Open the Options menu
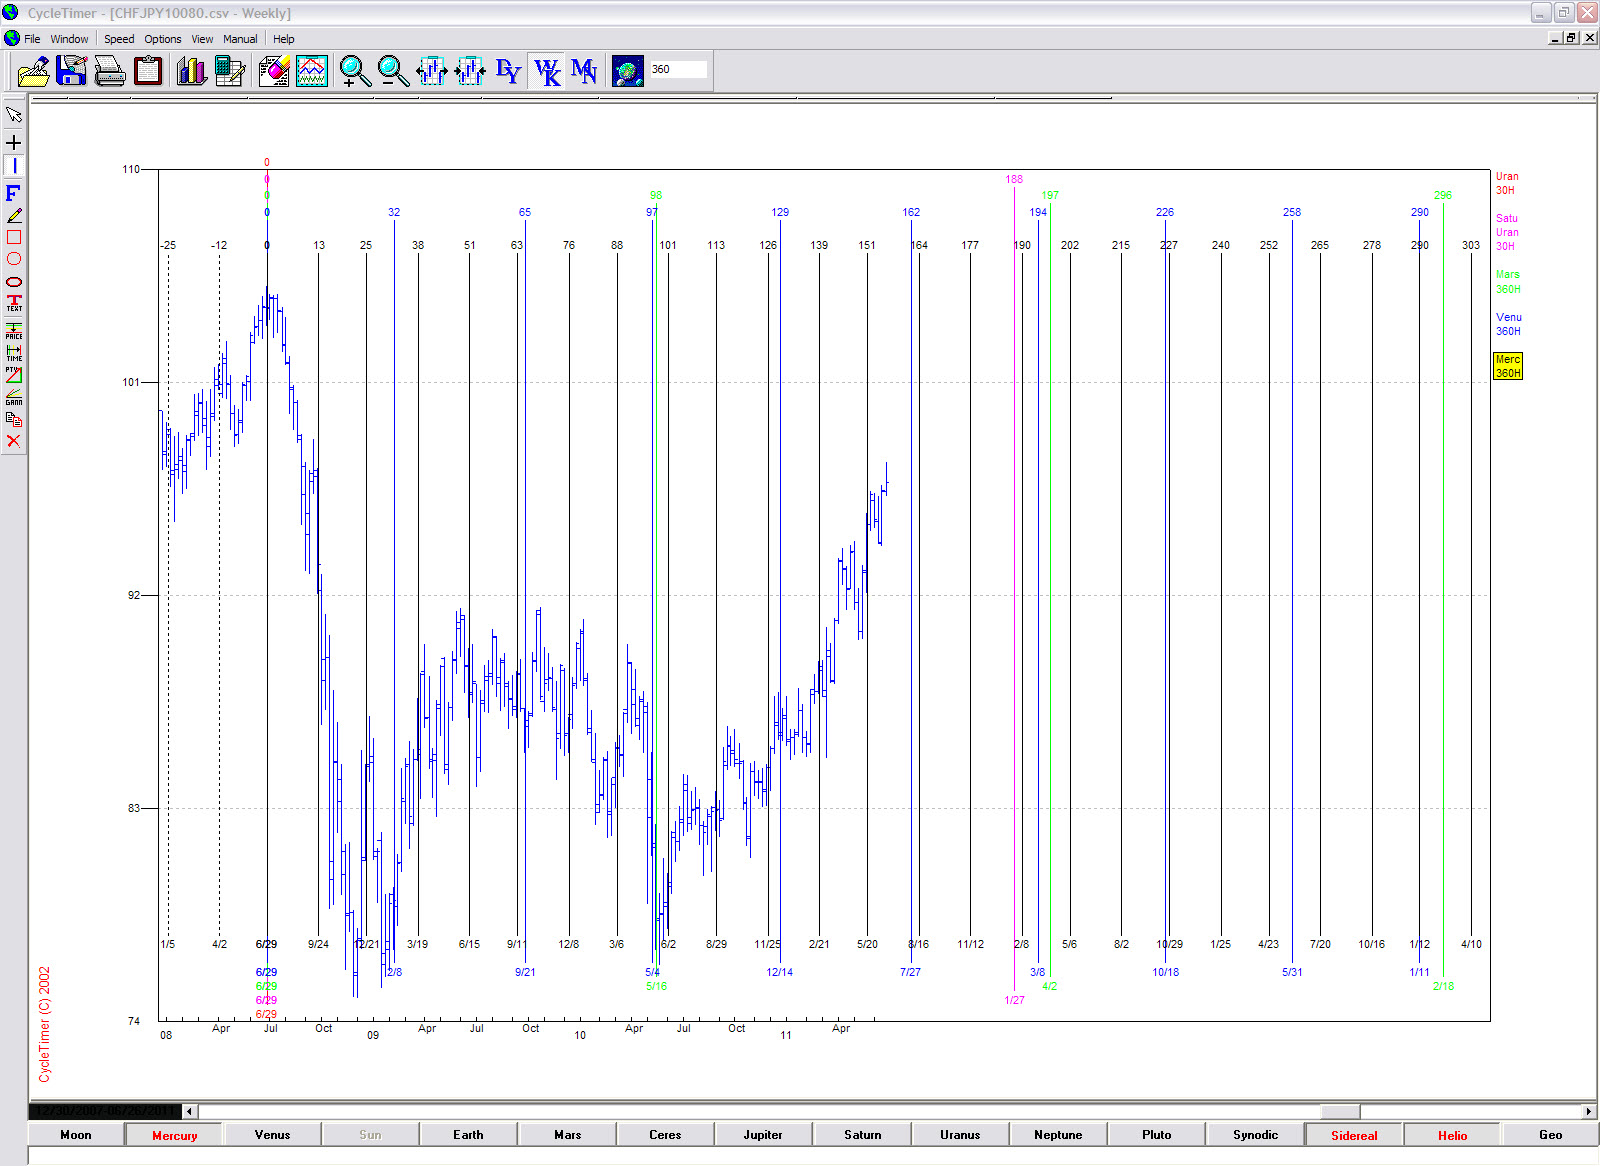Image resolution: width=1600 pixels, height=1166 pixels. (162, 39)
